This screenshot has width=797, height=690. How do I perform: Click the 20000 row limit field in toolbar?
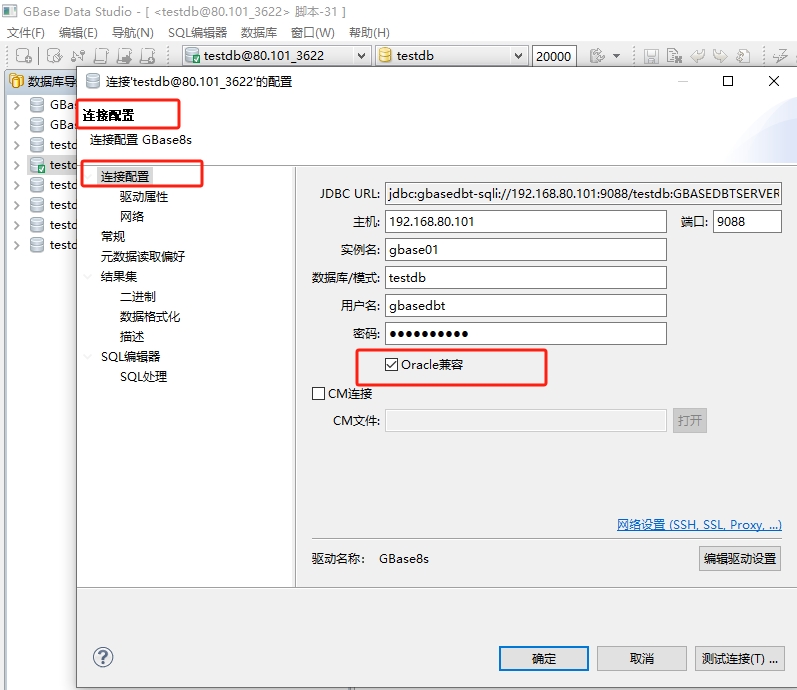point(554,56)
